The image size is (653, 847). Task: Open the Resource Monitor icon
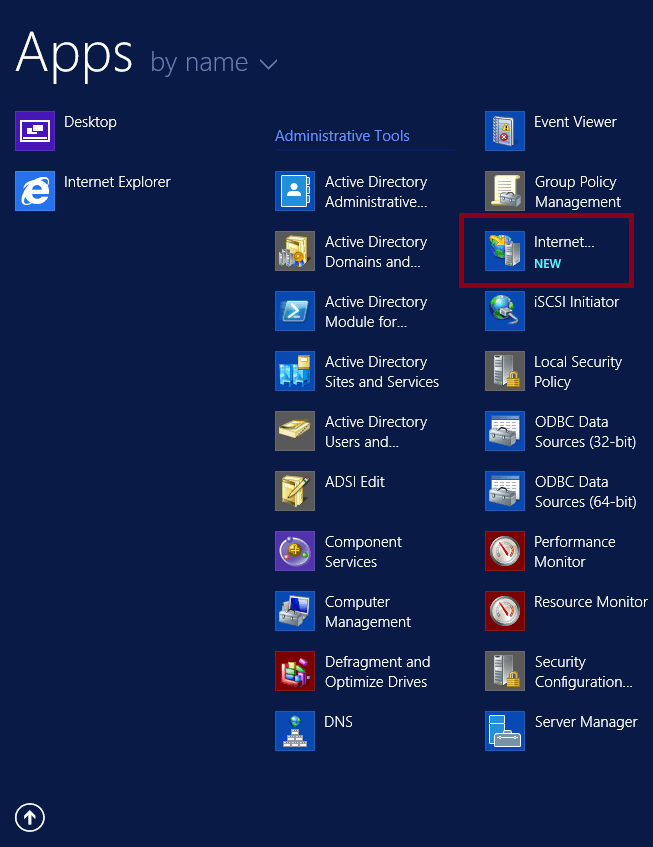(x=505, y=610)
